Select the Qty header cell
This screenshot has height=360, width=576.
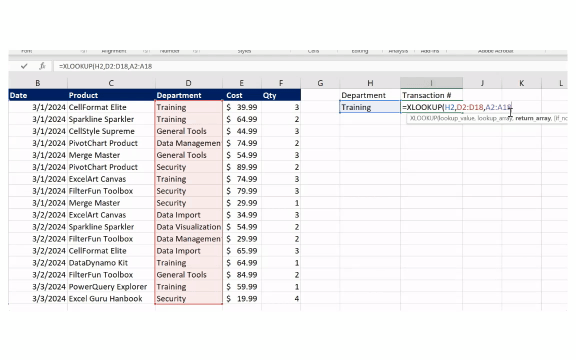(x=281, y=95)
